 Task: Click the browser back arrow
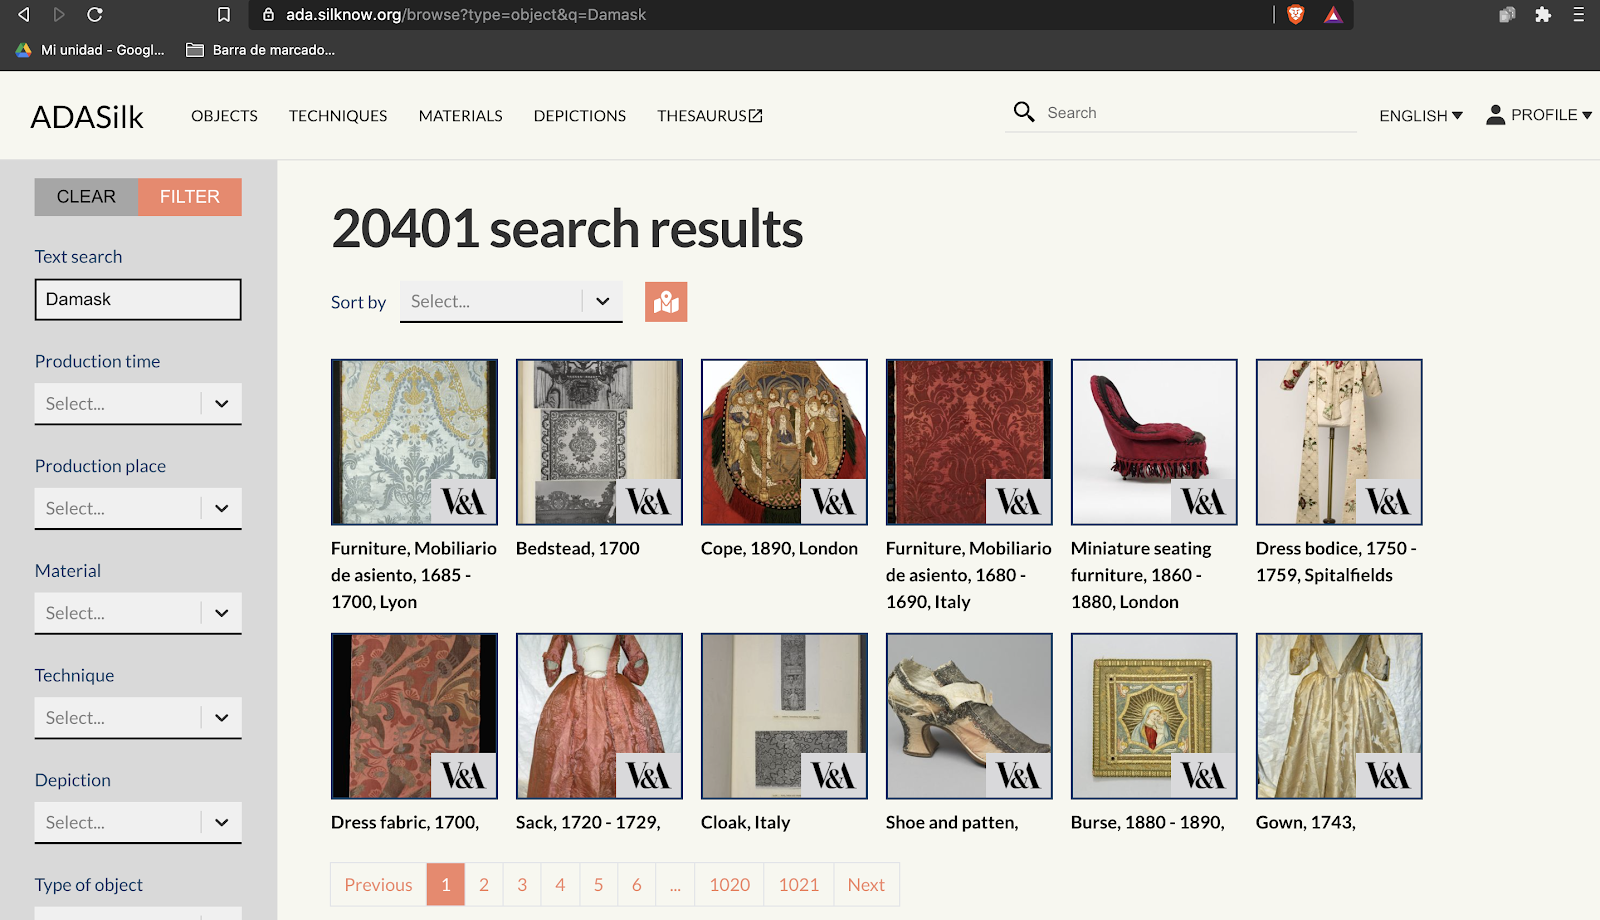click(24, 14)
